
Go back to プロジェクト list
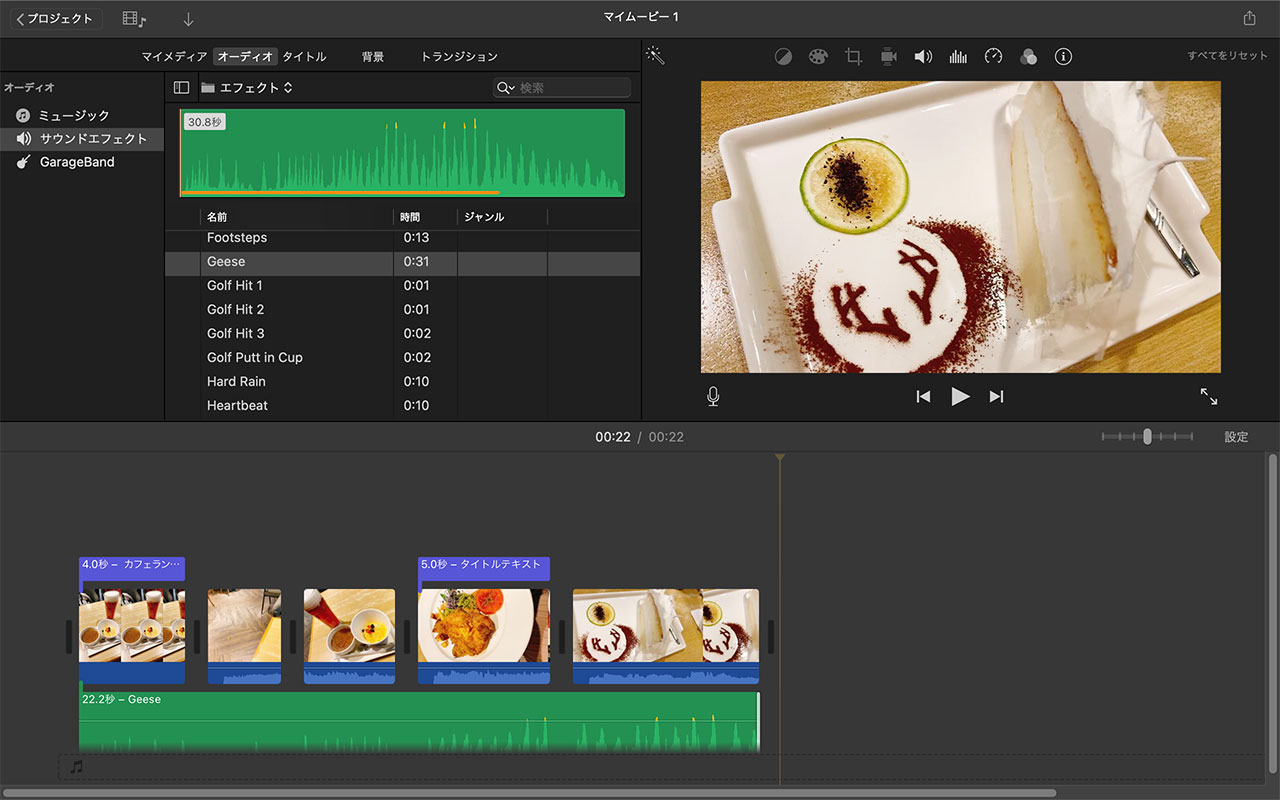(55, 19)
